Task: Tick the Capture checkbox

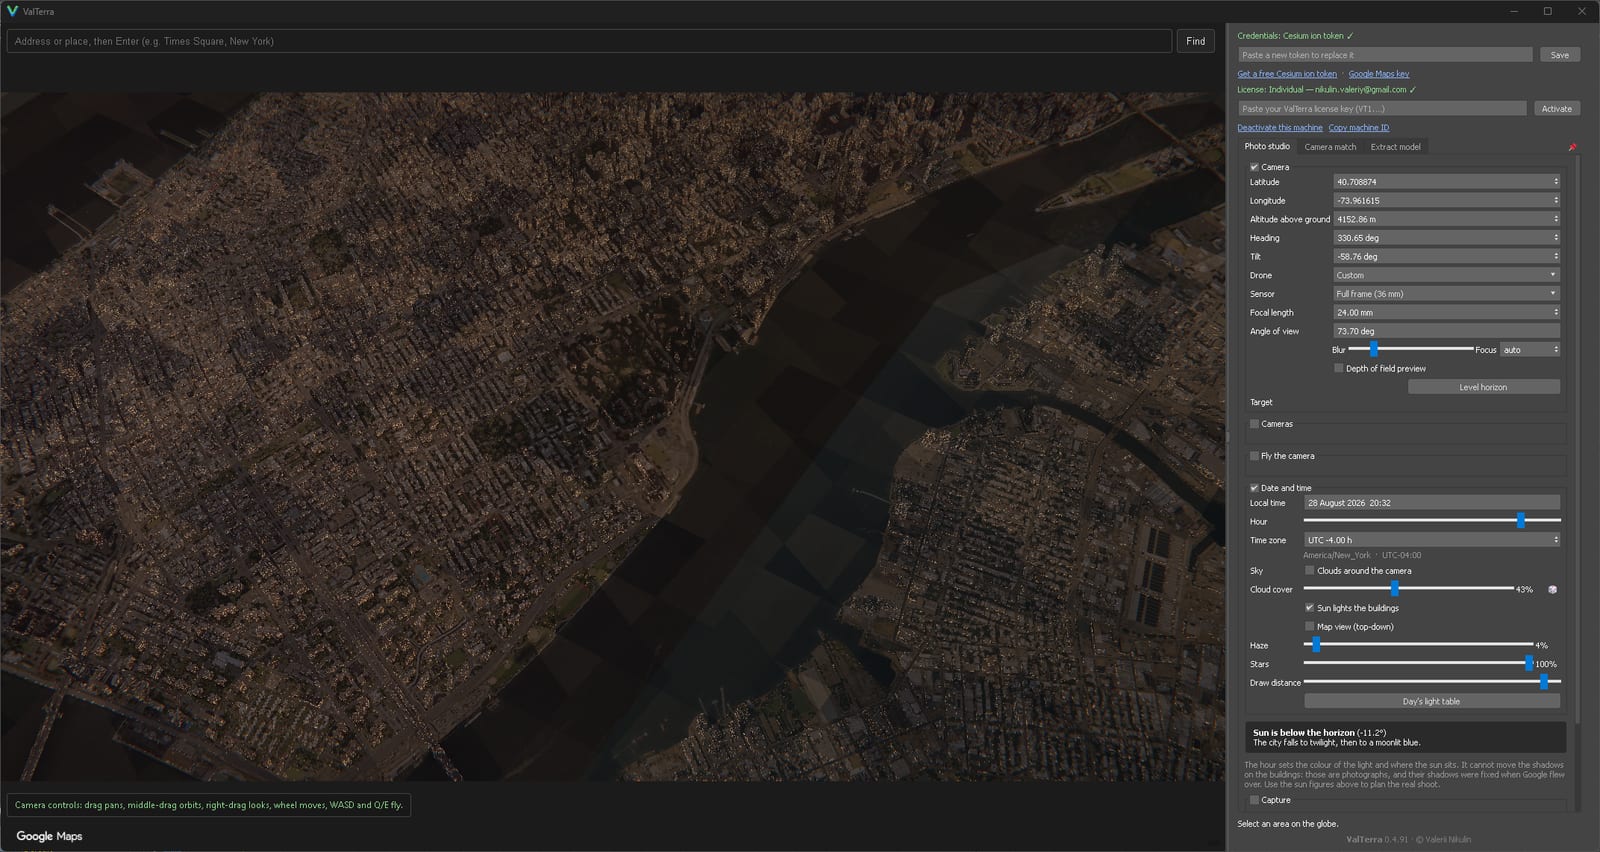Action: point(1254,800)
